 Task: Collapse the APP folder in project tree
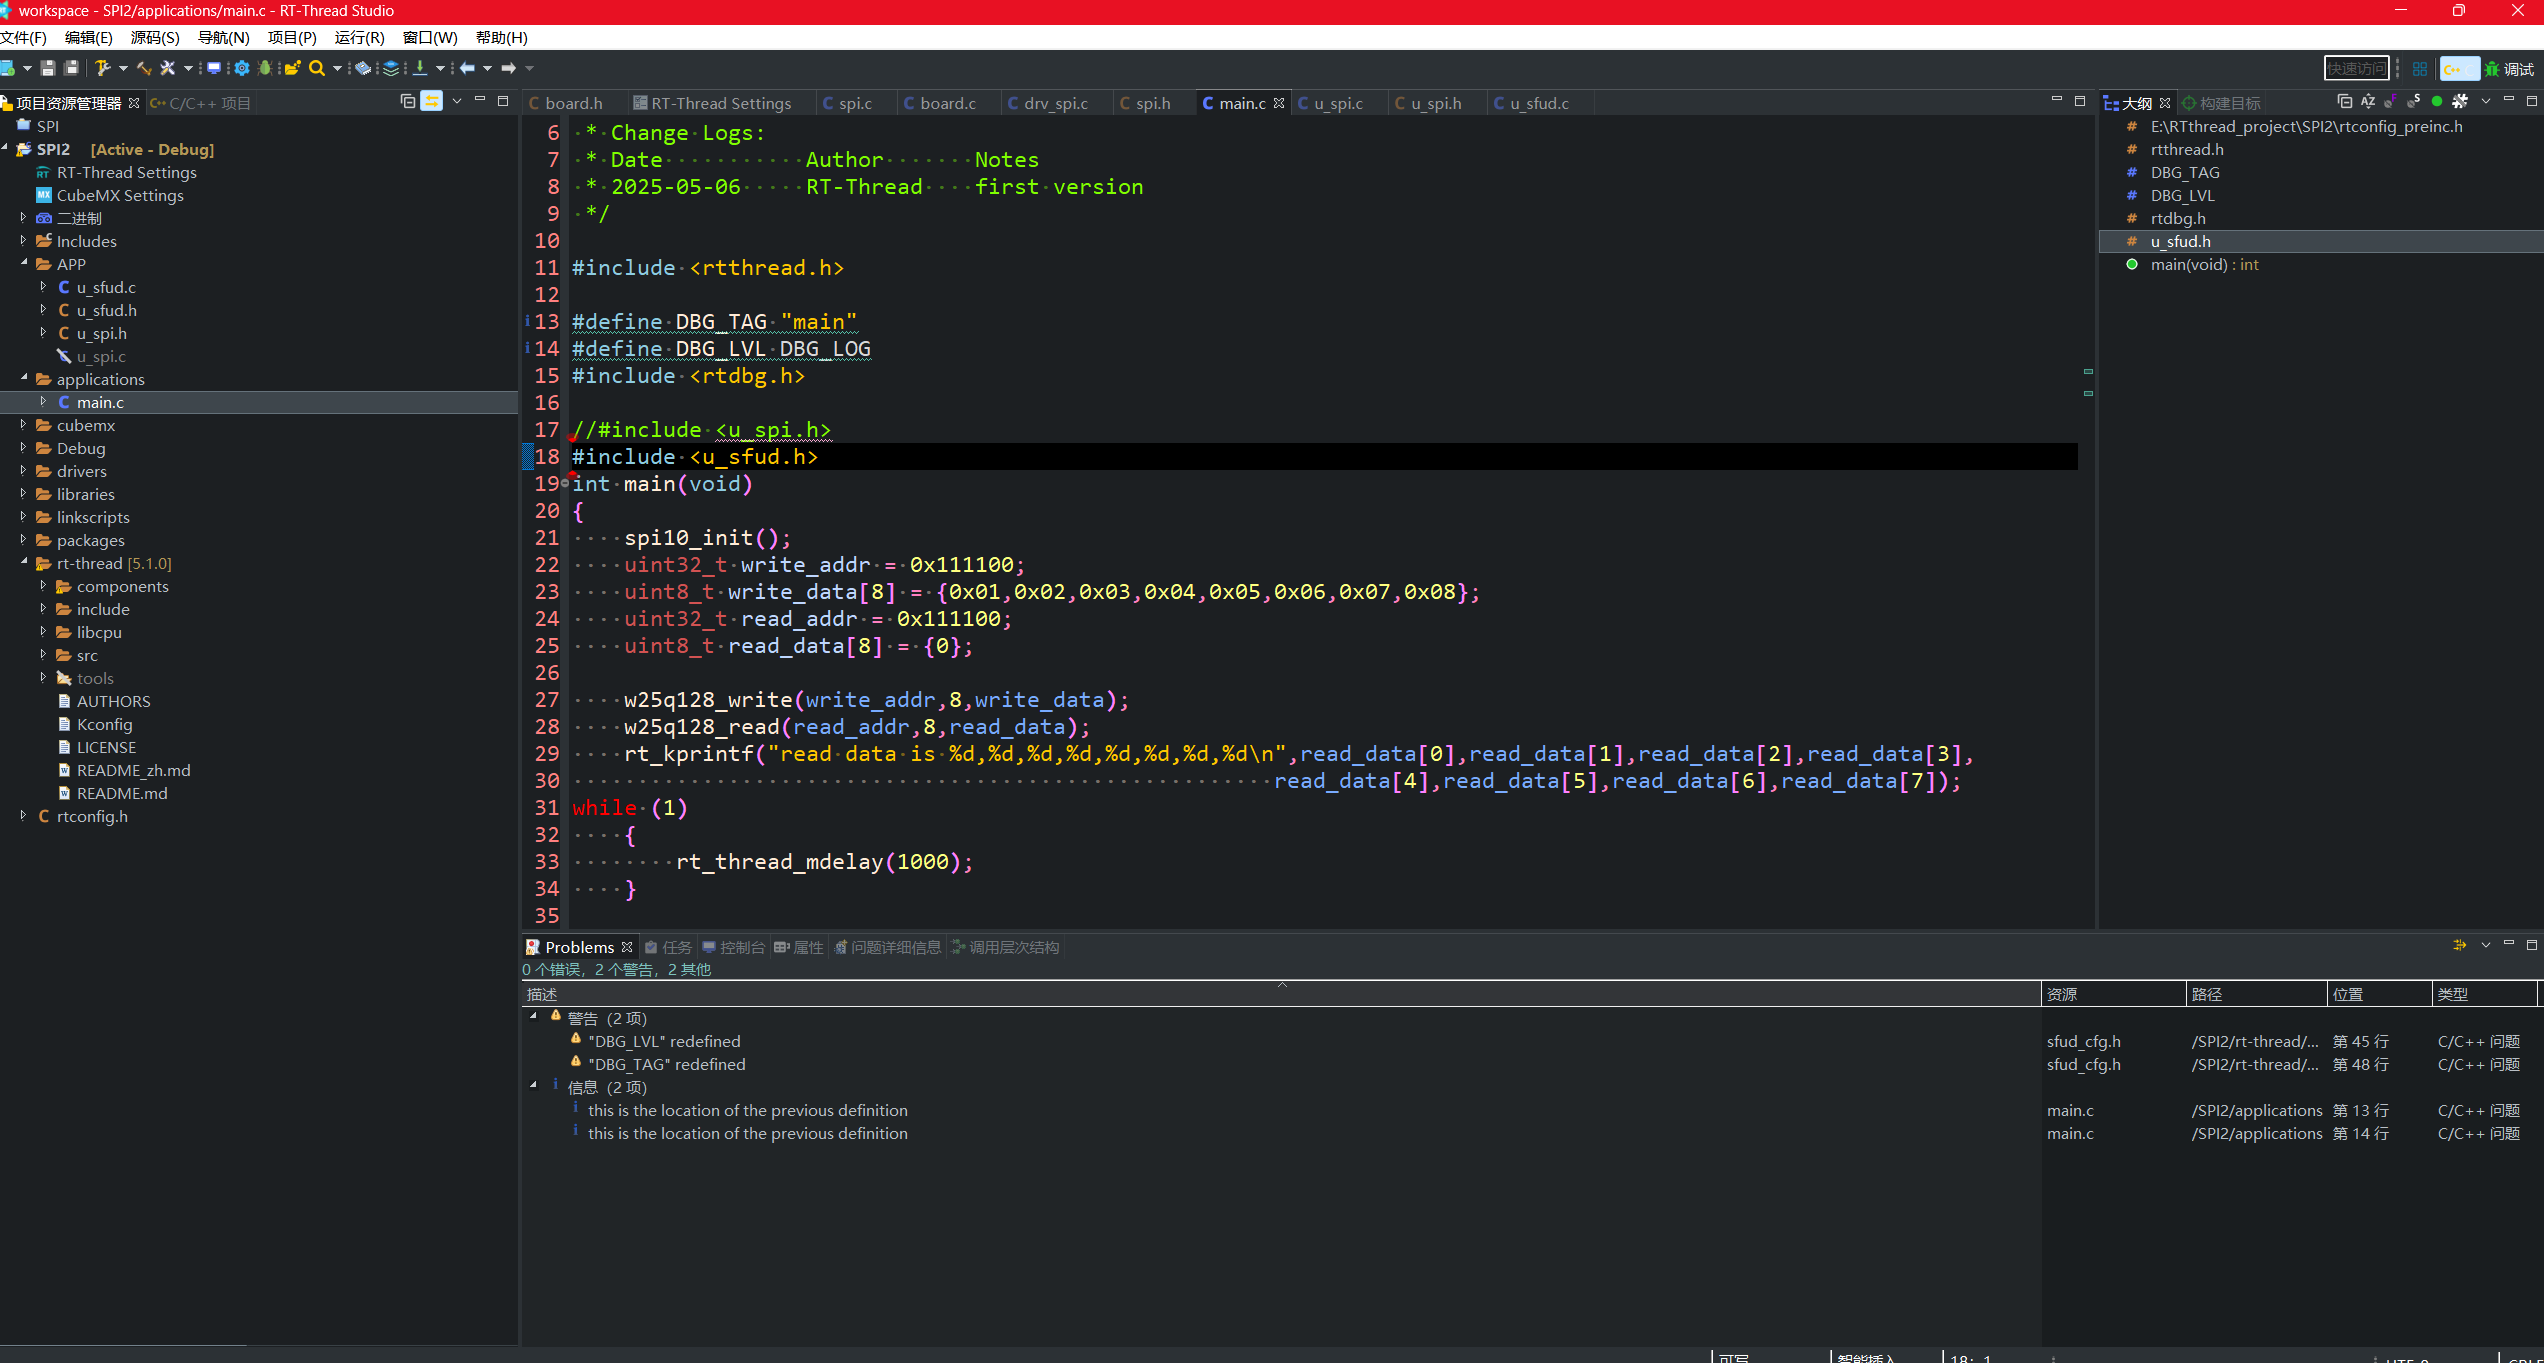[24, 263]
